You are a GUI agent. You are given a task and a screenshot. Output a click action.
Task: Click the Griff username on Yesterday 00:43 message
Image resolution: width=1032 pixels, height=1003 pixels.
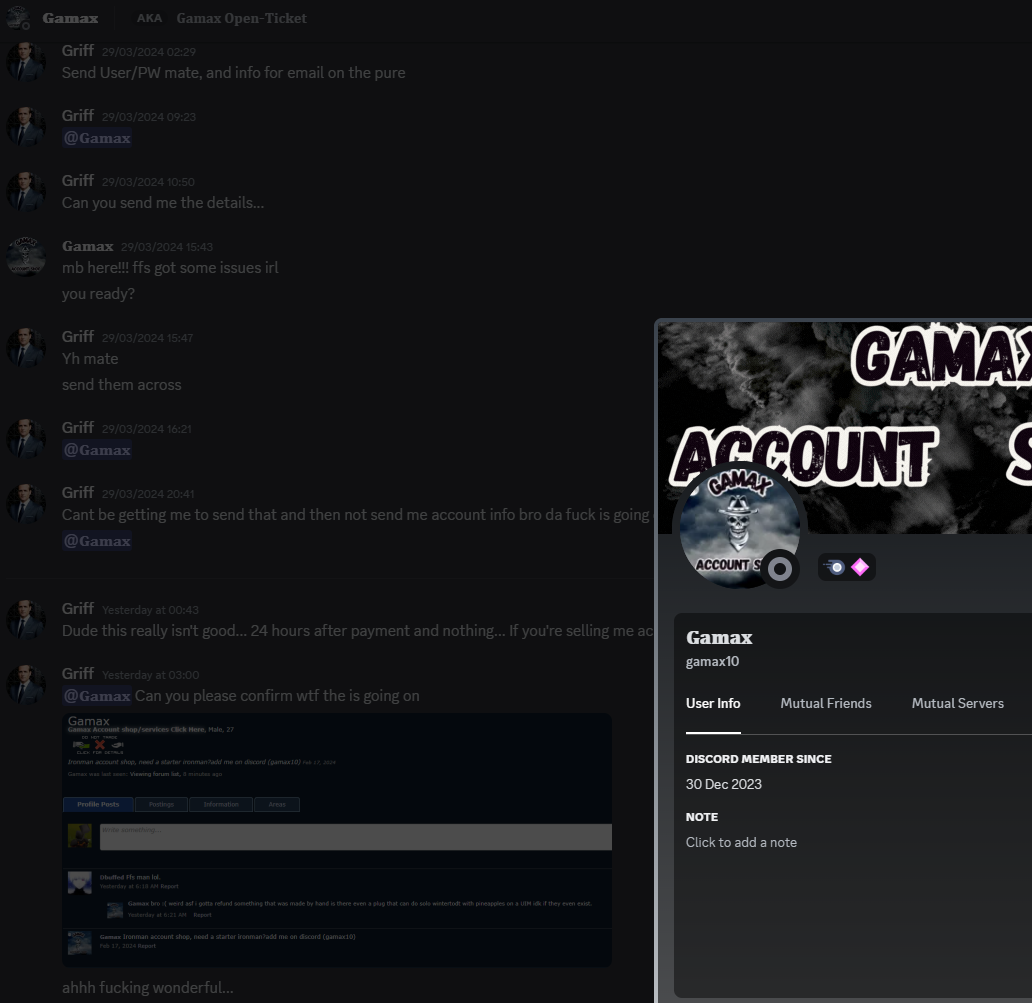tap(78, 608)
